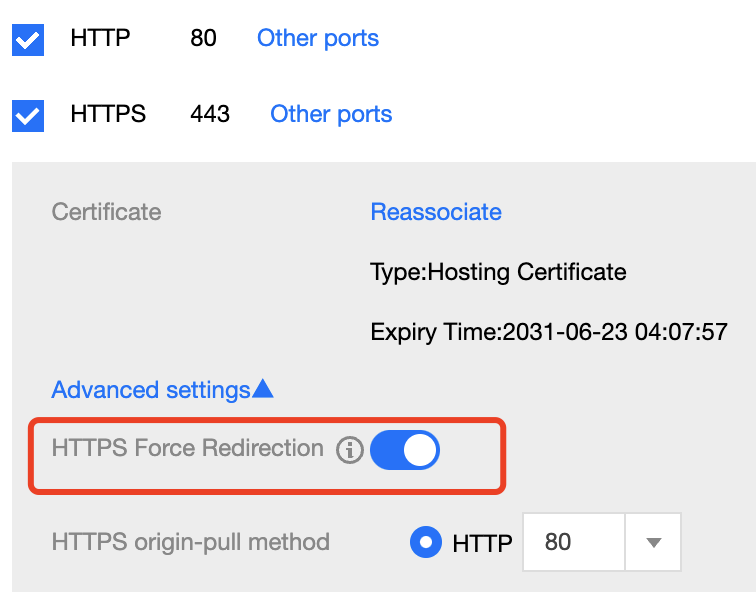The width and height of the screenshot is (756, 600).
Task: Click Reassociate to change certificate
Action: click(x=436, y=212)
